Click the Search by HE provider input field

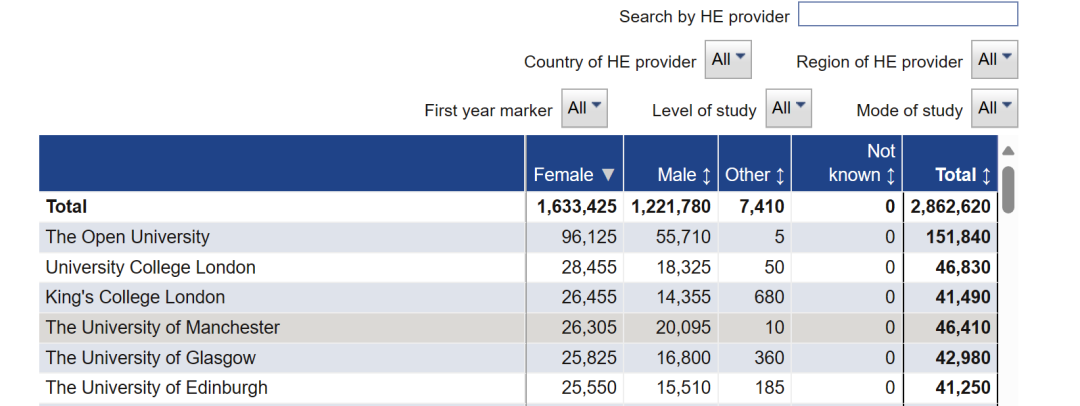click(907, 14)
